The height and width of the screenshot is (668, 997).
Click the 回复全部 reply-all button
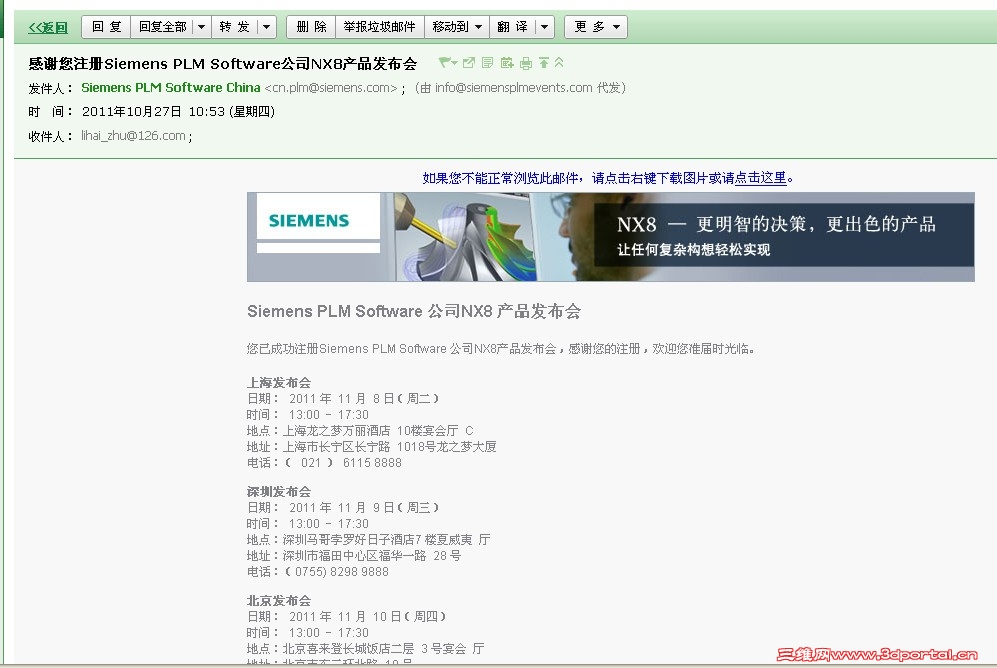162,27
